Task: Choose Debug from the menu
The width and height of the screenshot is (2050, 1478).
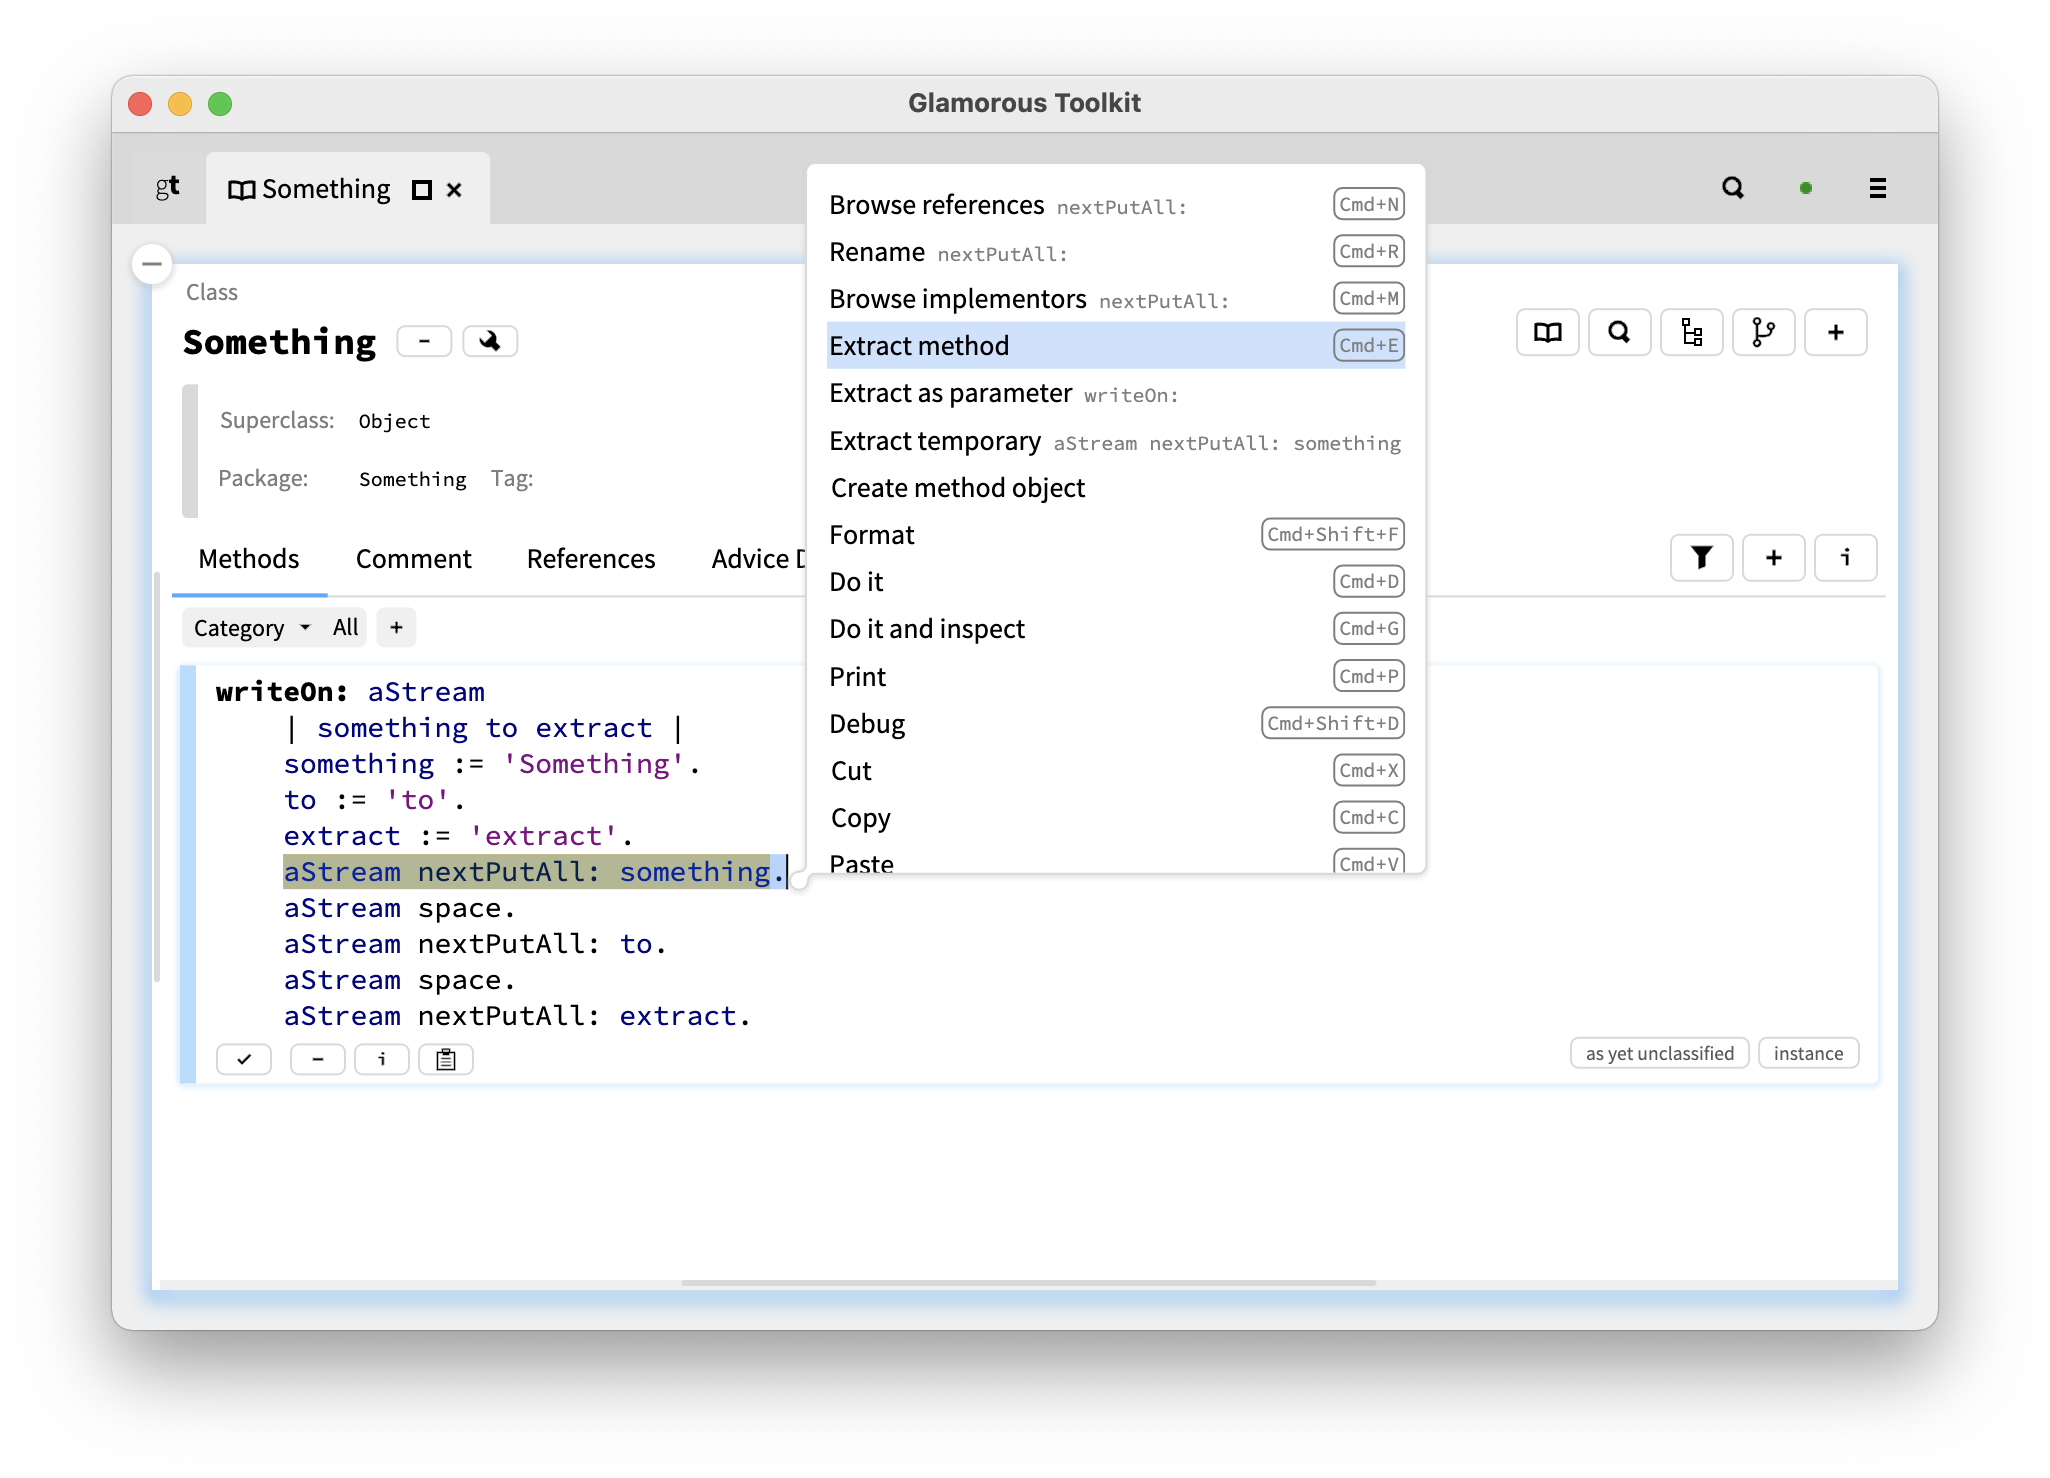Action: [1116, 724]
